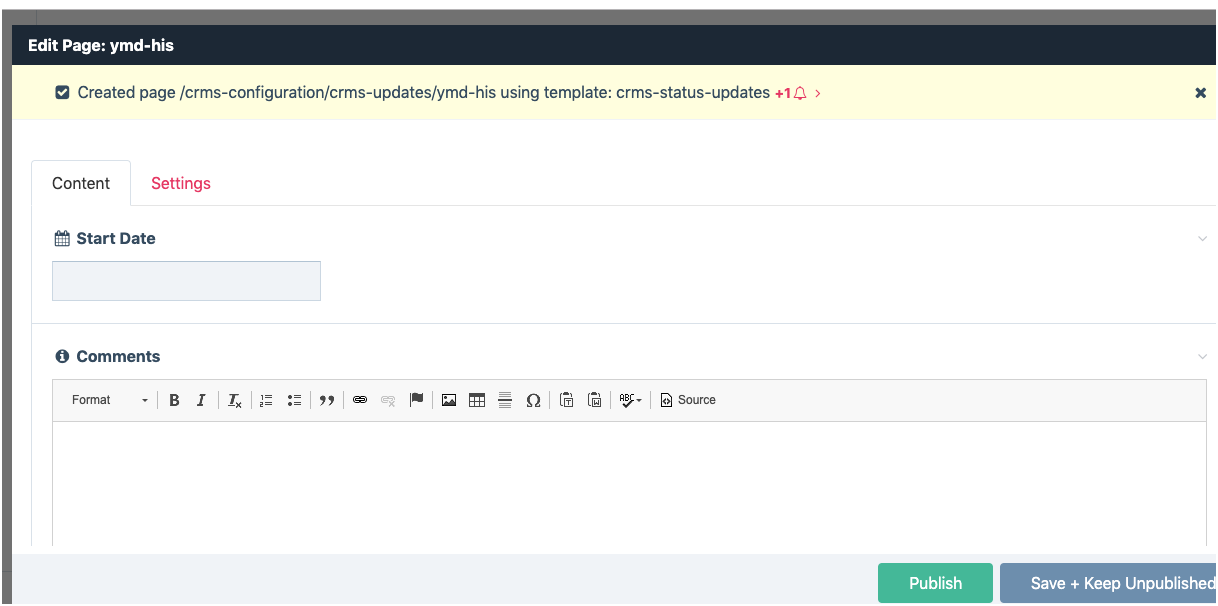
Task: Open the spell checker dropdown
Action: tap(629, 400)
